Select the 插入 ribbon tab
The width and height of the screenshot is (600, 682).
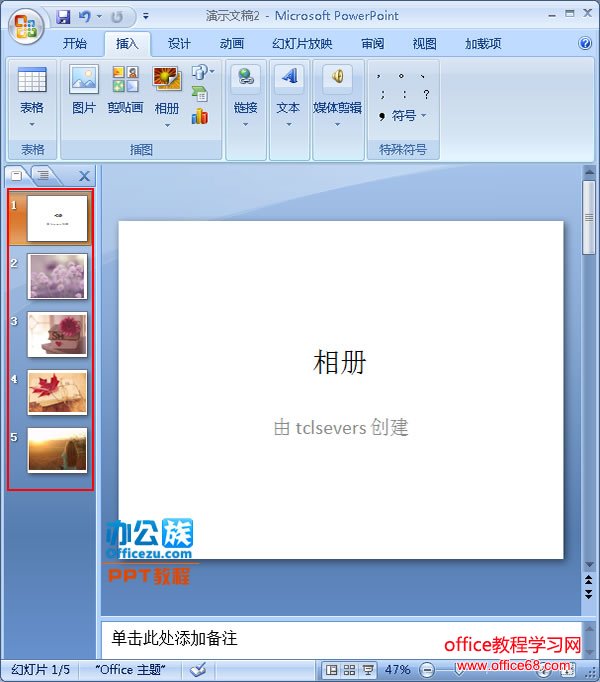coord(127,43)
